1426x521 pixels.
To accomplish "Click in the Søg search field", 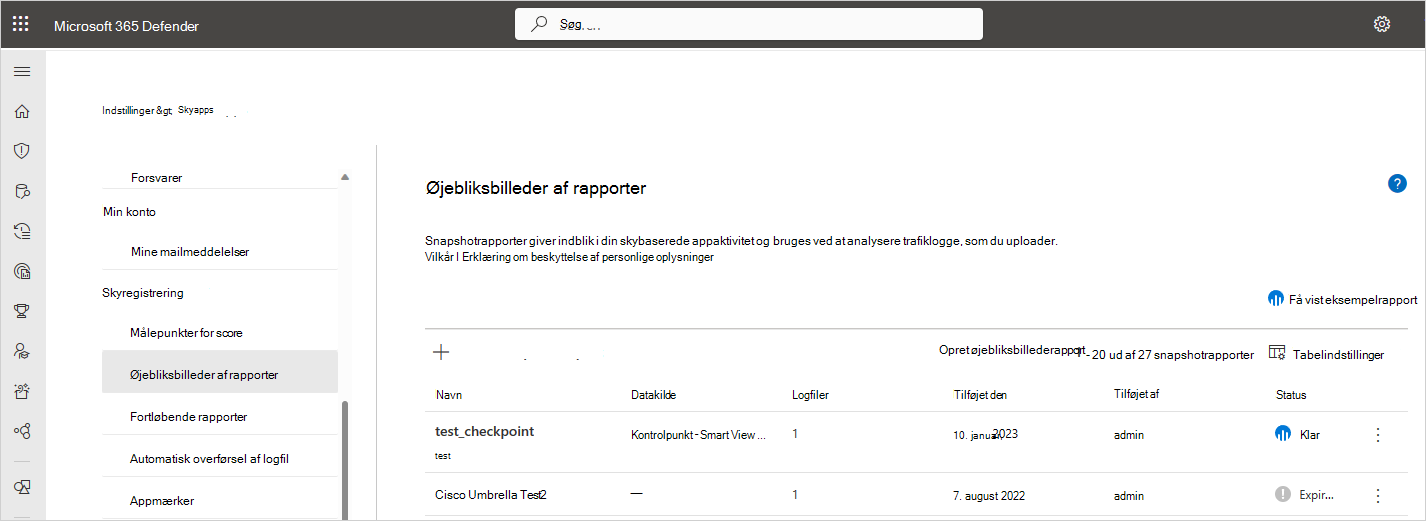I will 748,25.
